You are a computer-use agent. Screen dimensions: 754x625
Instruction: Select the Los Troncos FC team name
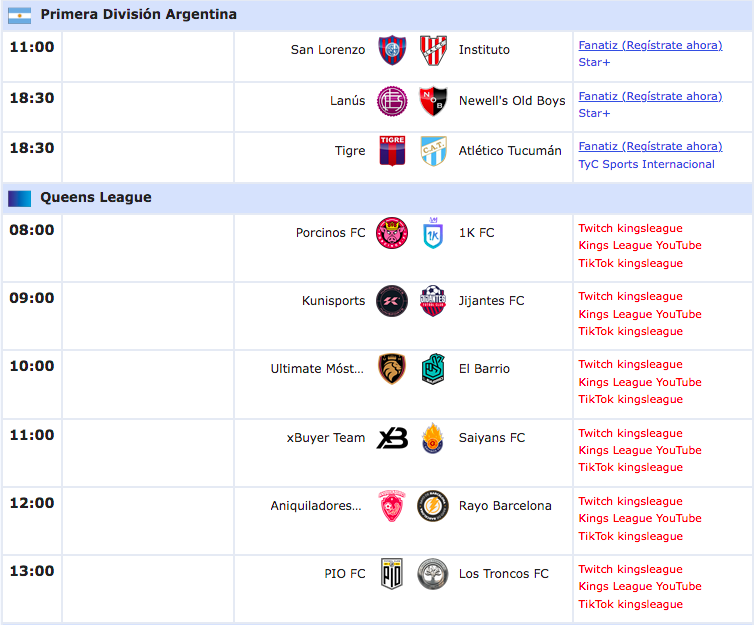click(x=503, y=574)
